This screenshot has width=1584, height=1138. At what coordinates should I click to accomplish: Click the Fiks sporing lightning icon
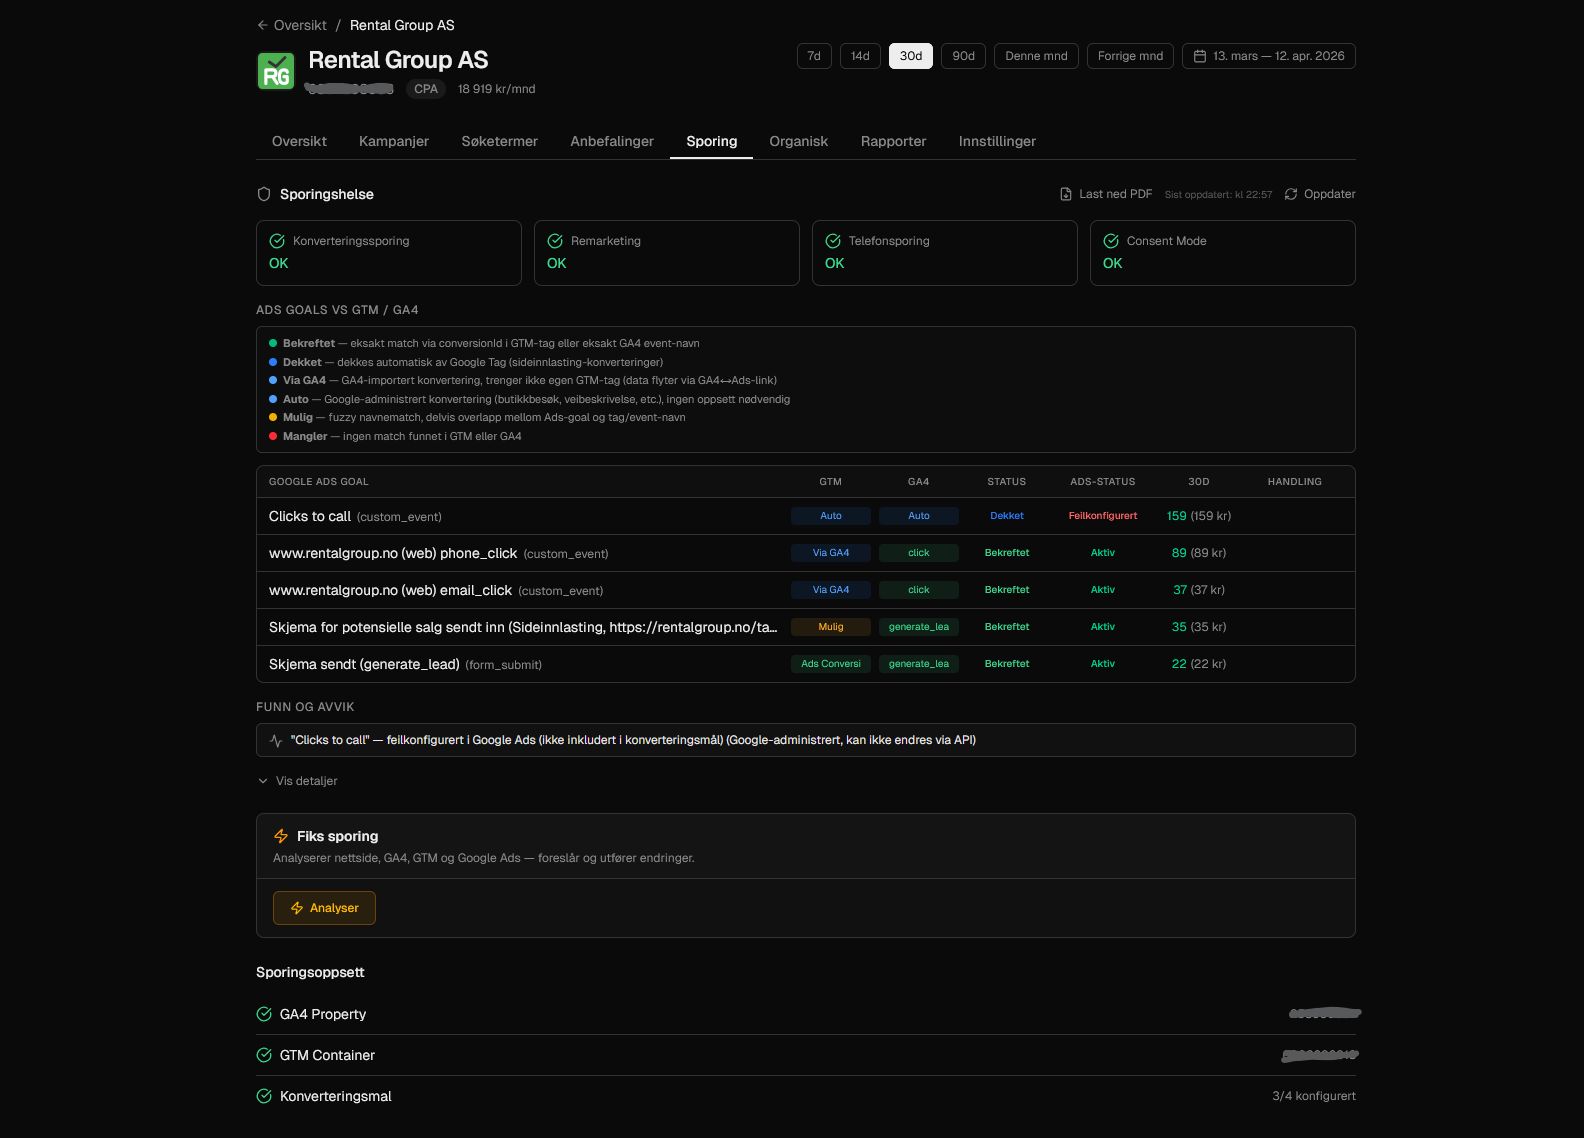point(281,836)
